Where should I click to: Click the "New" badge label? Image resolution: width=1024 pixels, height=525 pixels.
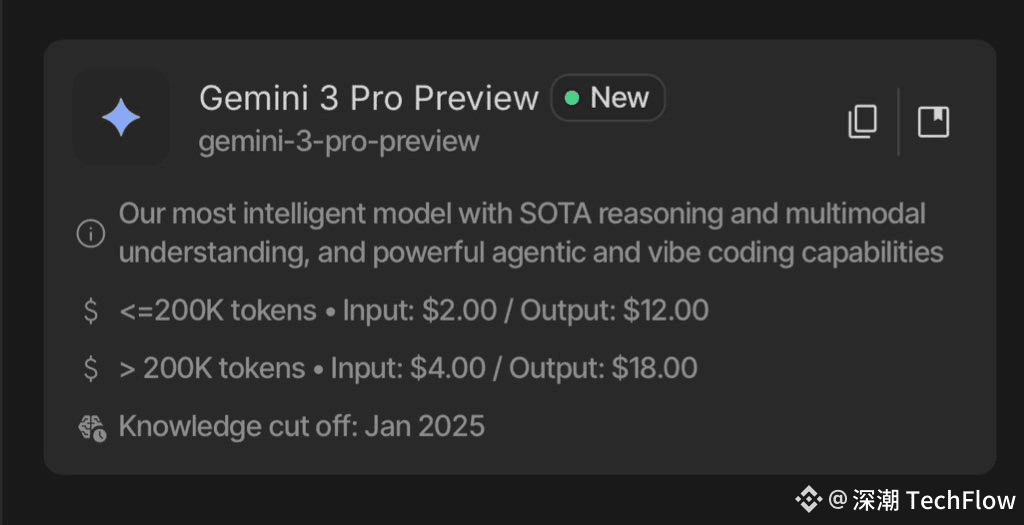coord(619,98)
